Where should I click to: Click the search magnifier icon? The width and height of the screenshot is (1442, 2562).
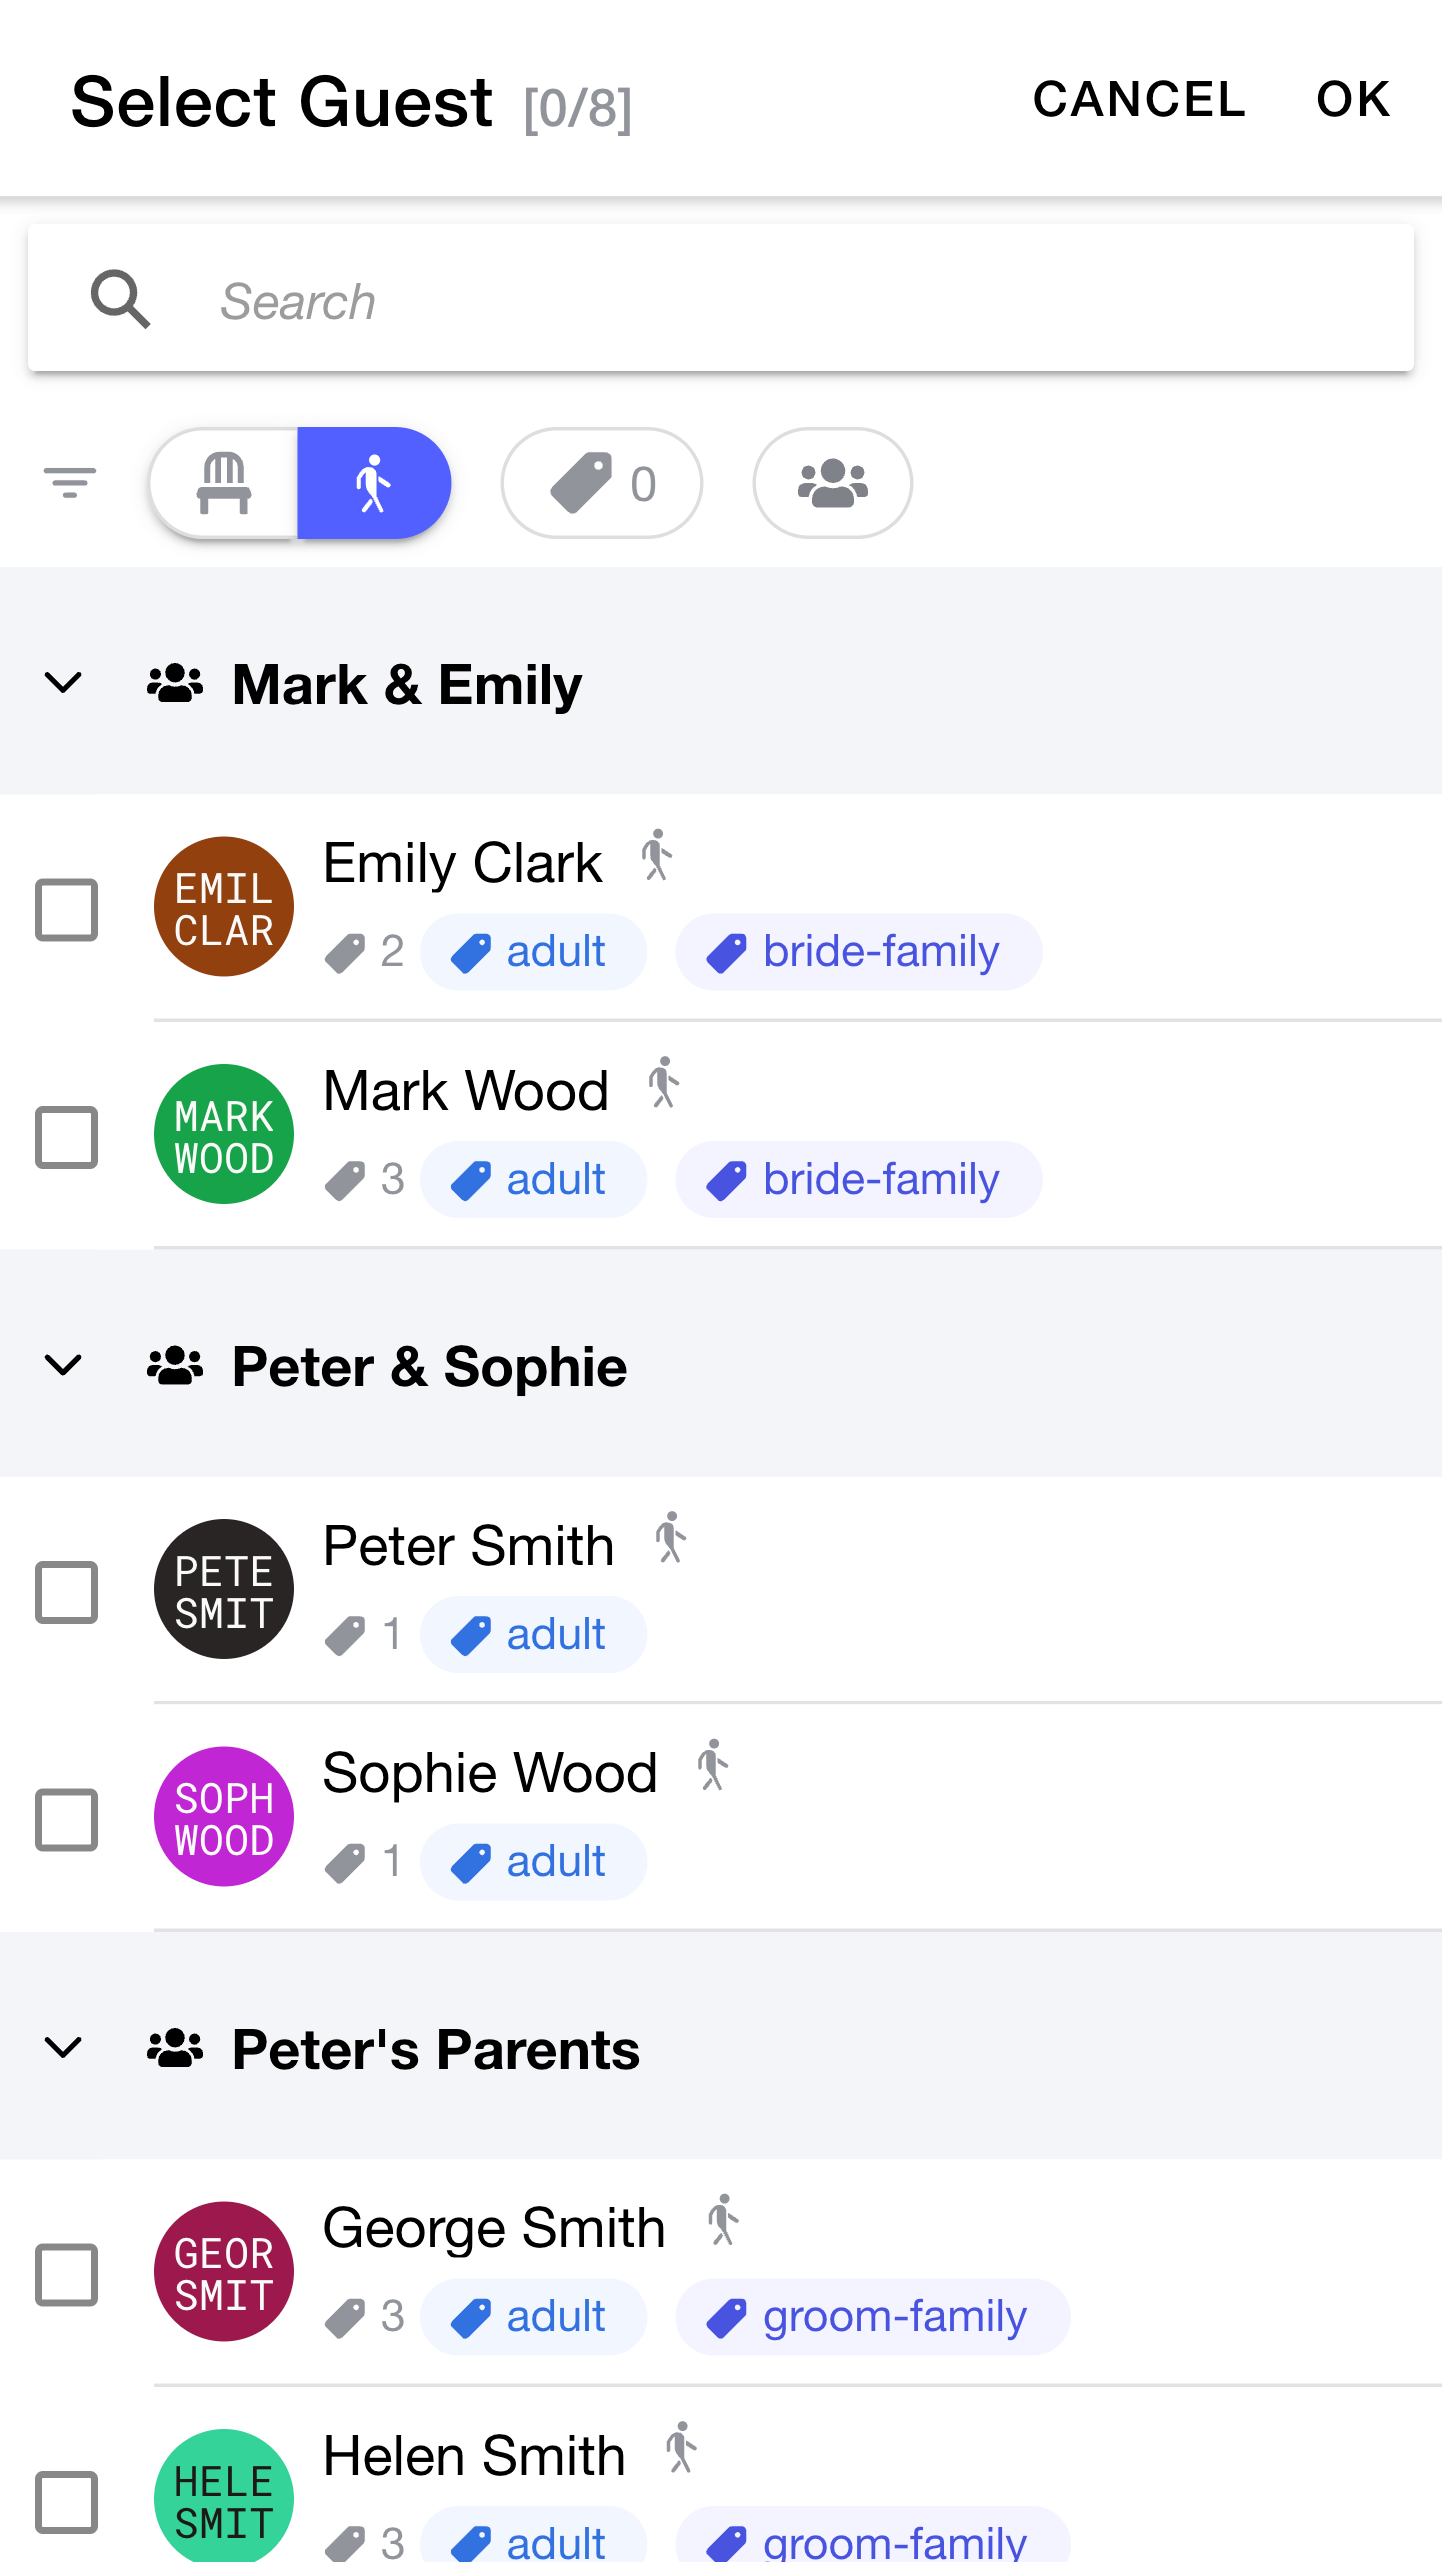pyautogui.click(x=121, y=298)
